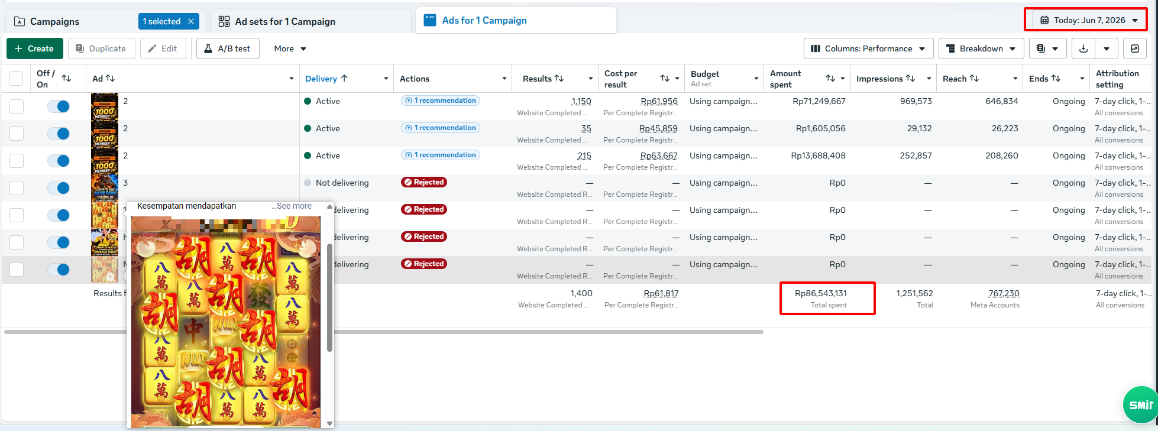
Task: Click the Edit button
Action: coord(162,49)
